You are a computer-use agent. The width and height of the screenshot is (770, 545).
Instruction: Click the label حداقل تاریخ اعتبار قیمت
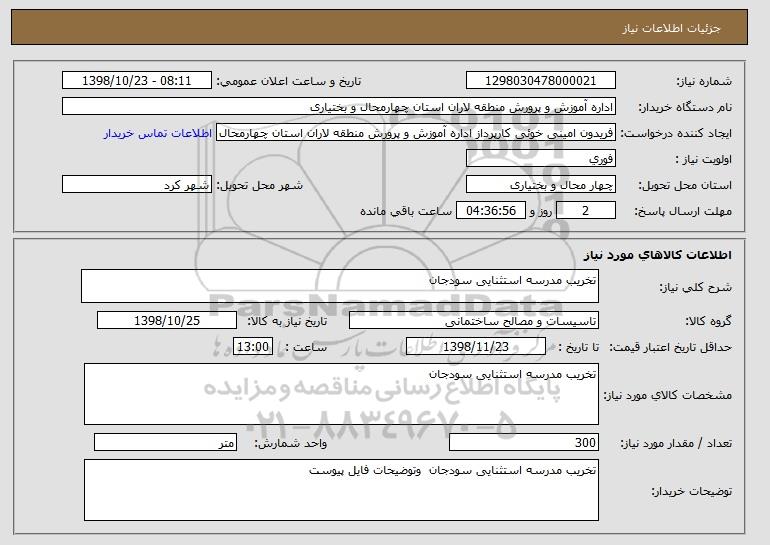point(671,347)
